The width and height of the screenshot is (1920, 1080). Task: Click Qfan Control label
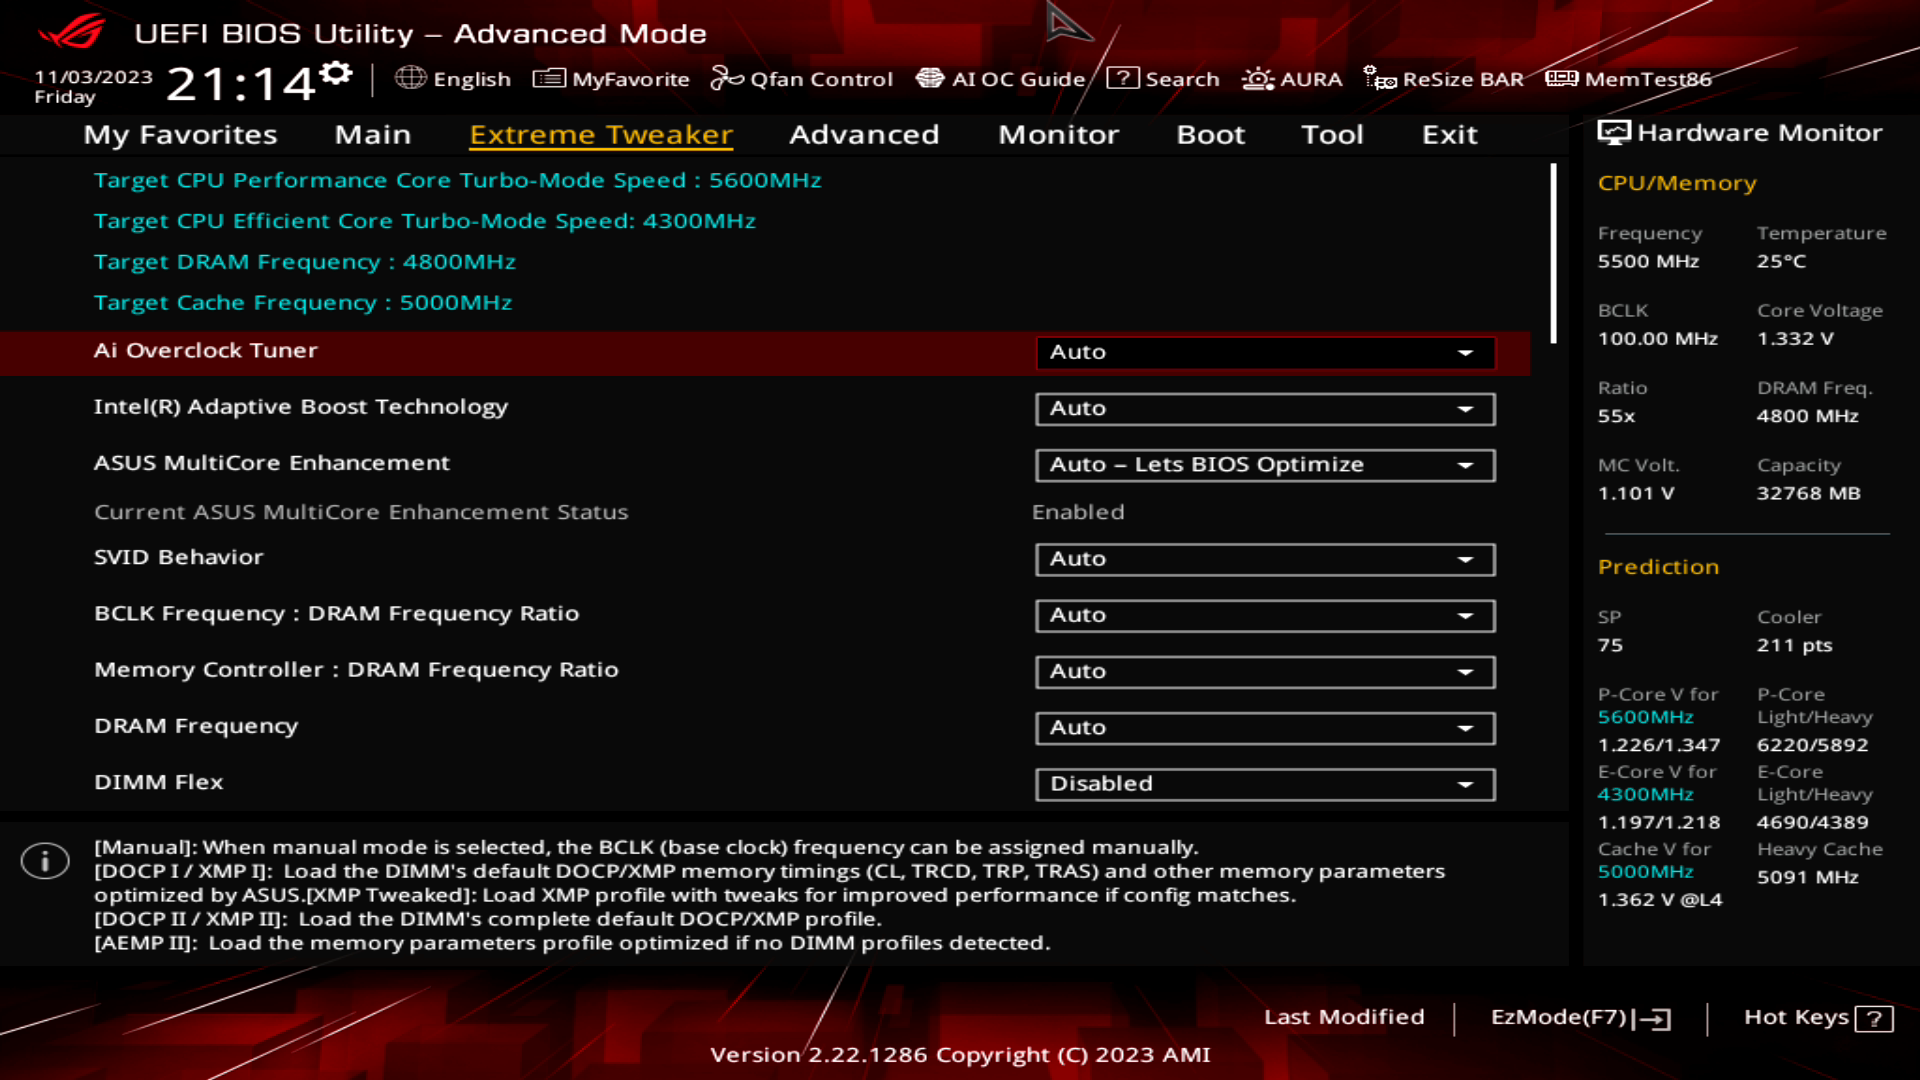(x=821, y=79)
